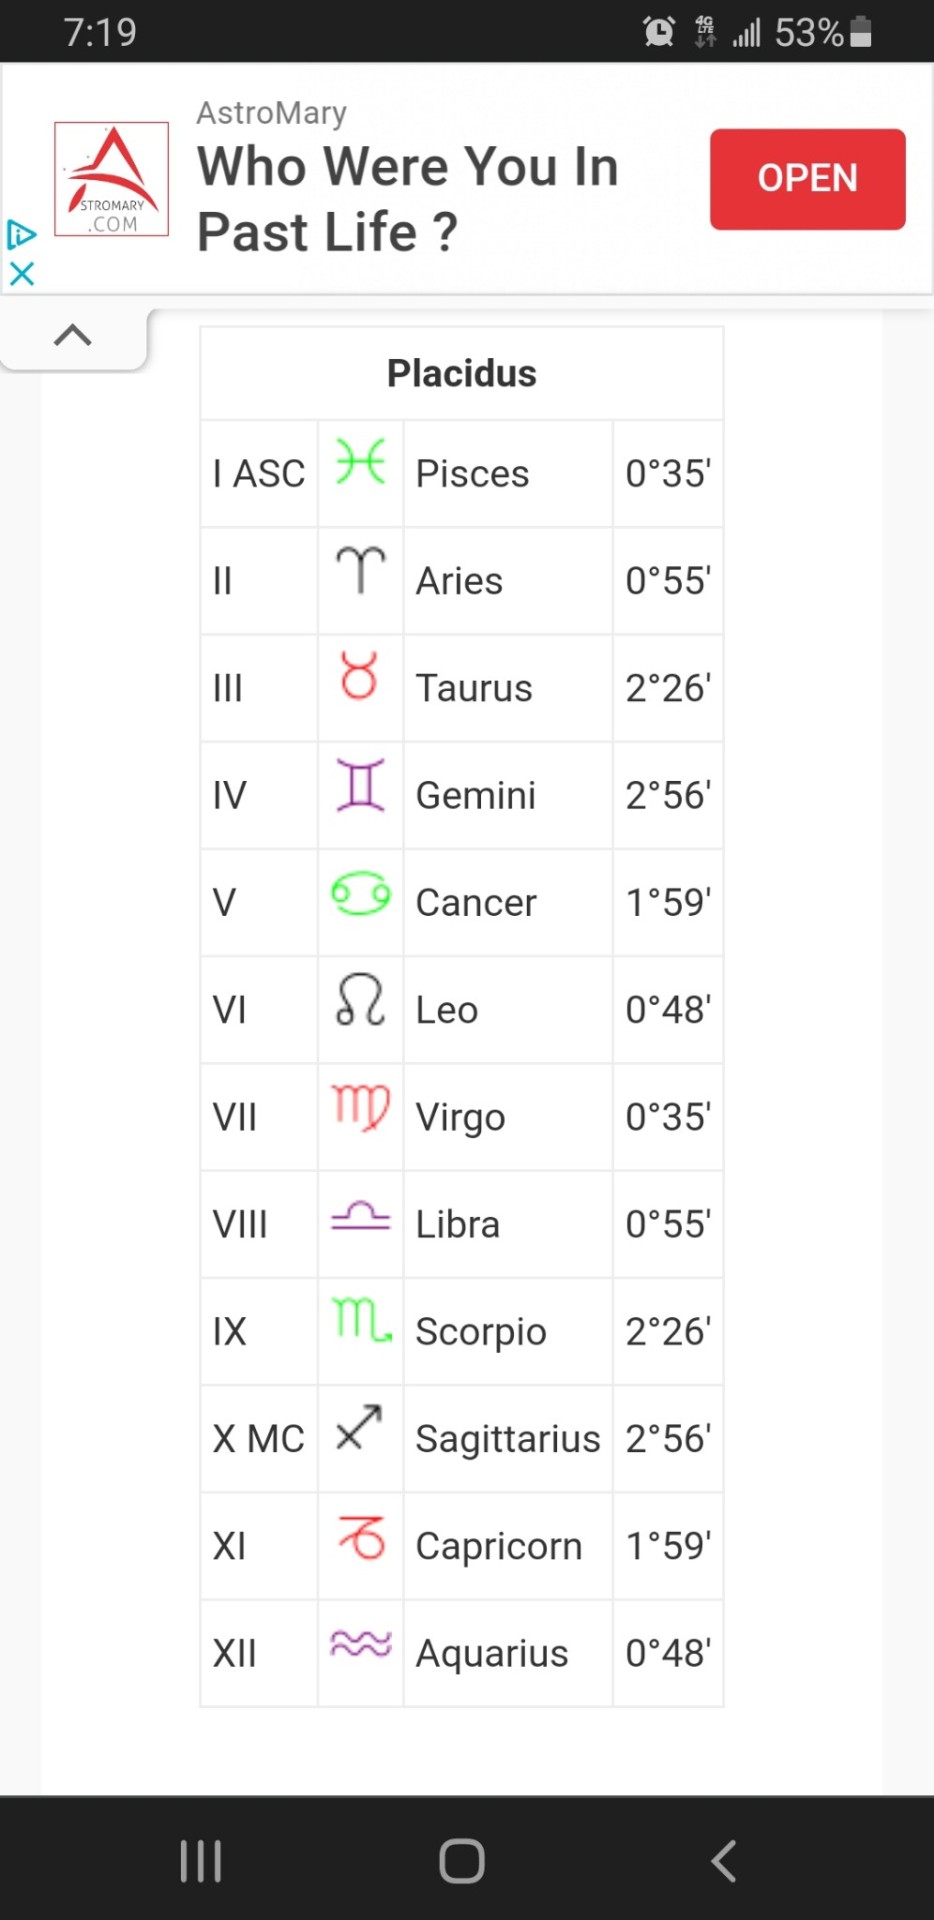Tap the Pisces zodiac symbol

360,462
